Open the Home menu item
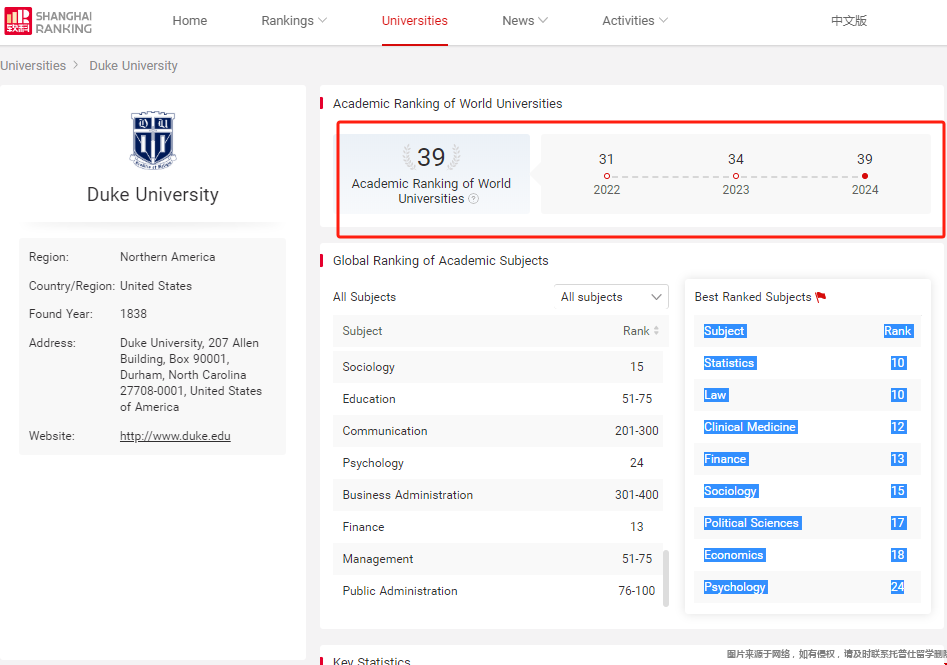Screen dimensions: 947x665 tap(190, 21)
